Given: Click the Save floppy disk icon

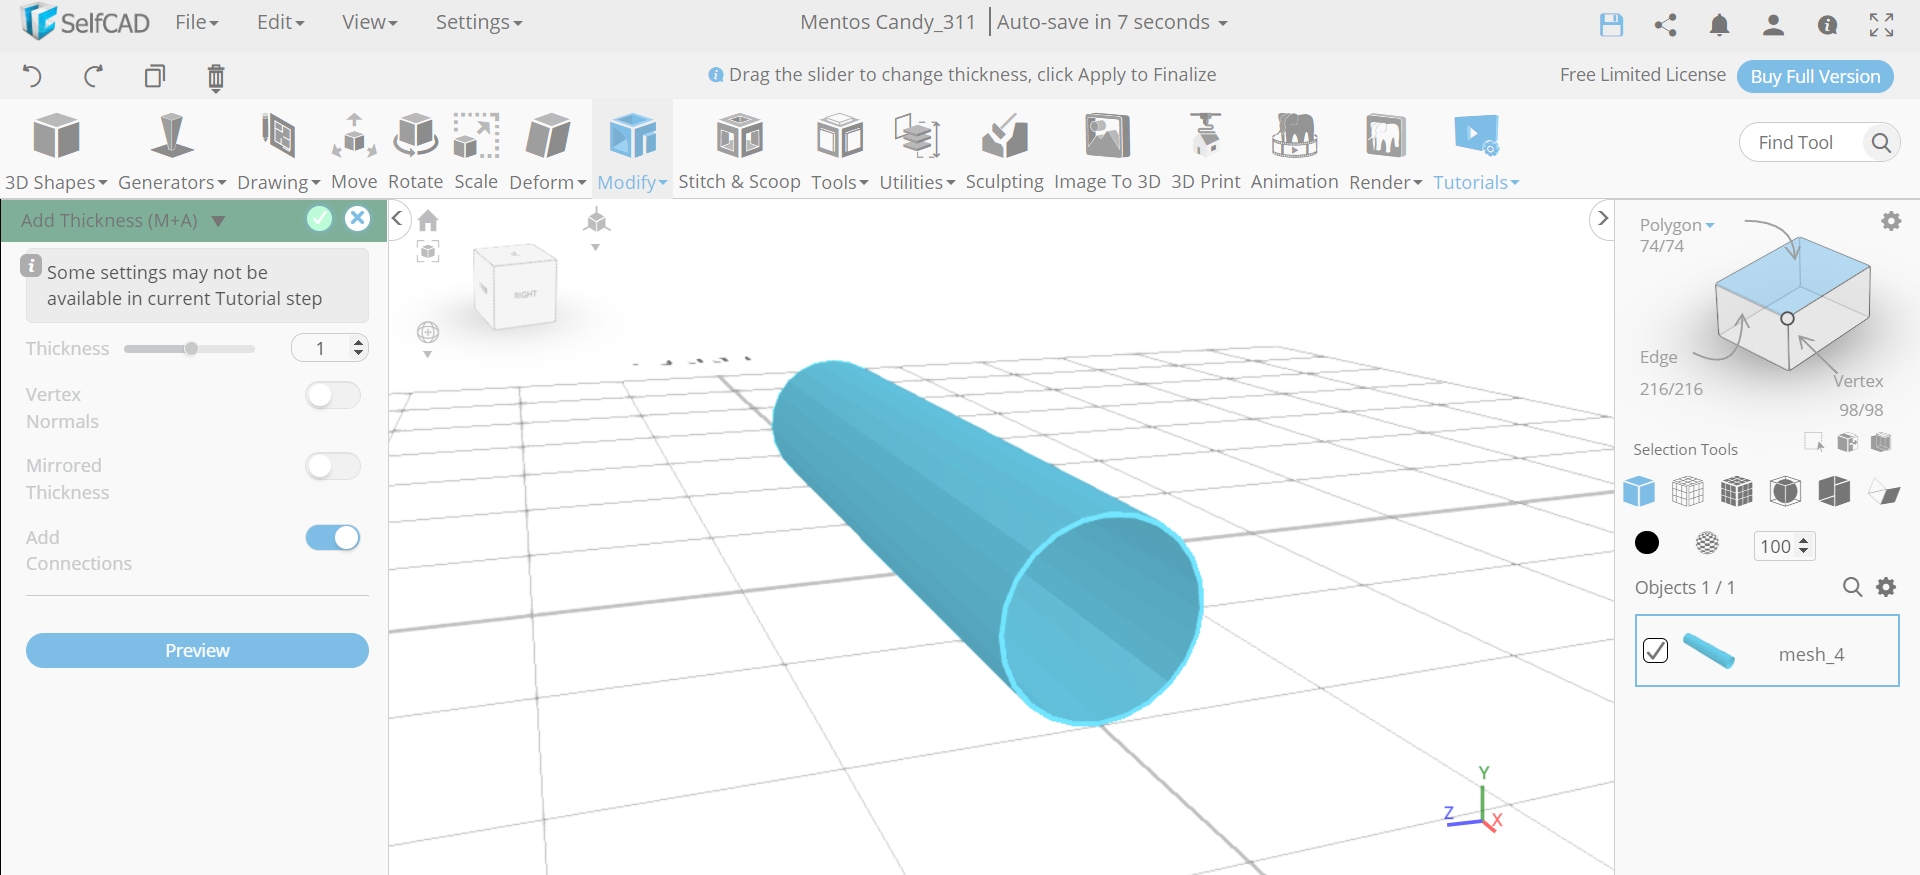Looking at the screenshot, I should pos(1611,25).
